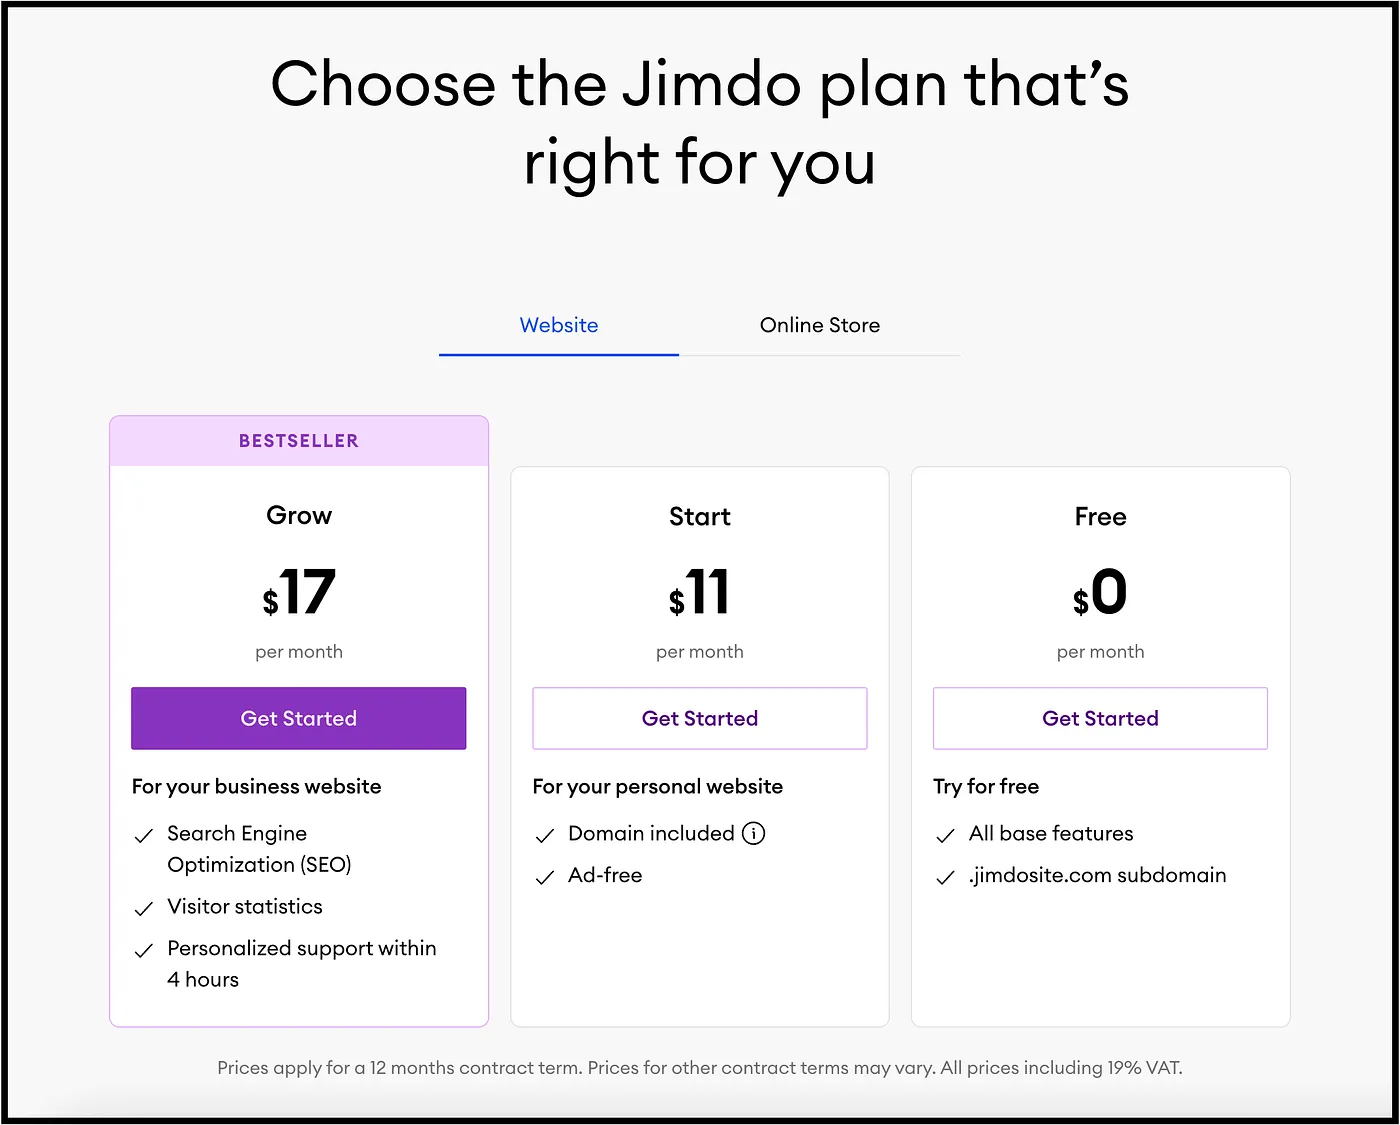Click the $0 price on Free plan
1400x1125 pixels.
[x=1100, y=592]
